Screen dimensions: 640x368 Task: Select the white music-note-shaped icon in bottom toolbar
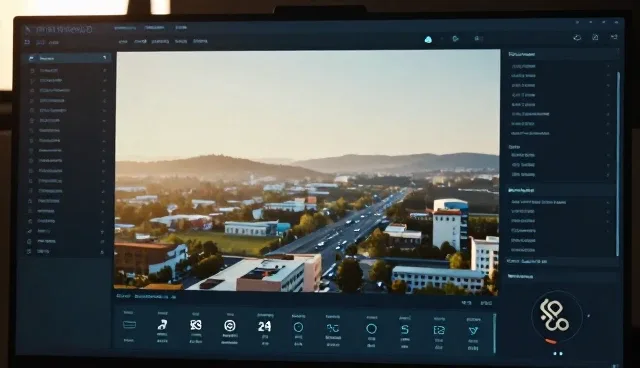(162, 325)
